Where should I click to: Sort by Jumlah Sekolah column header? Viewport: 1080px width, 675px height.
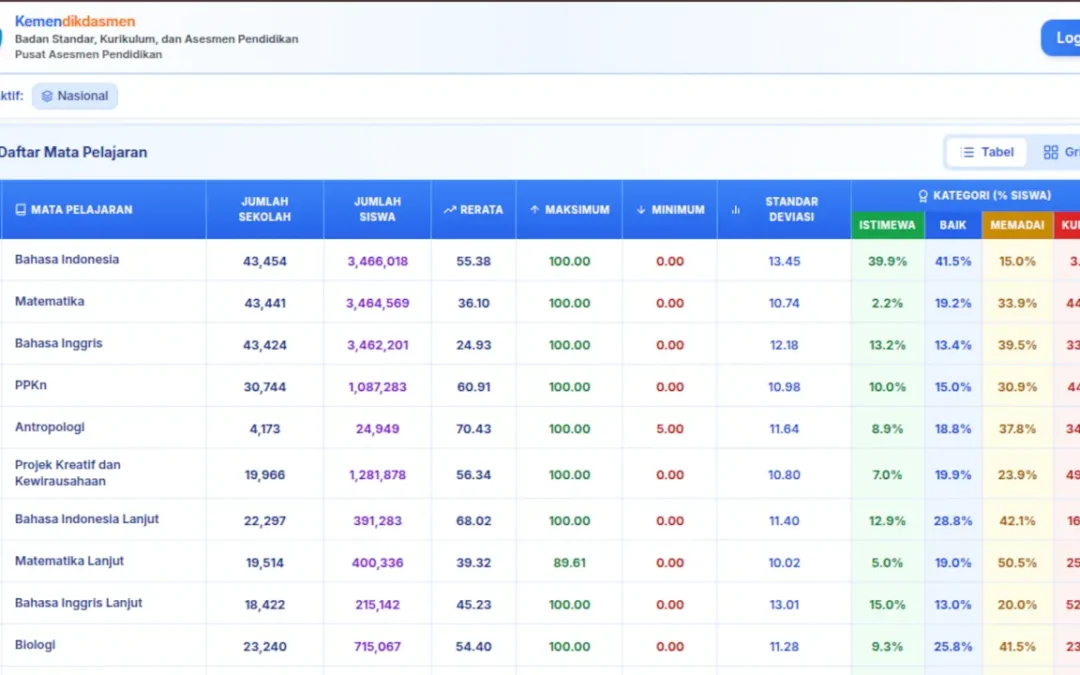tap(264, 209)
